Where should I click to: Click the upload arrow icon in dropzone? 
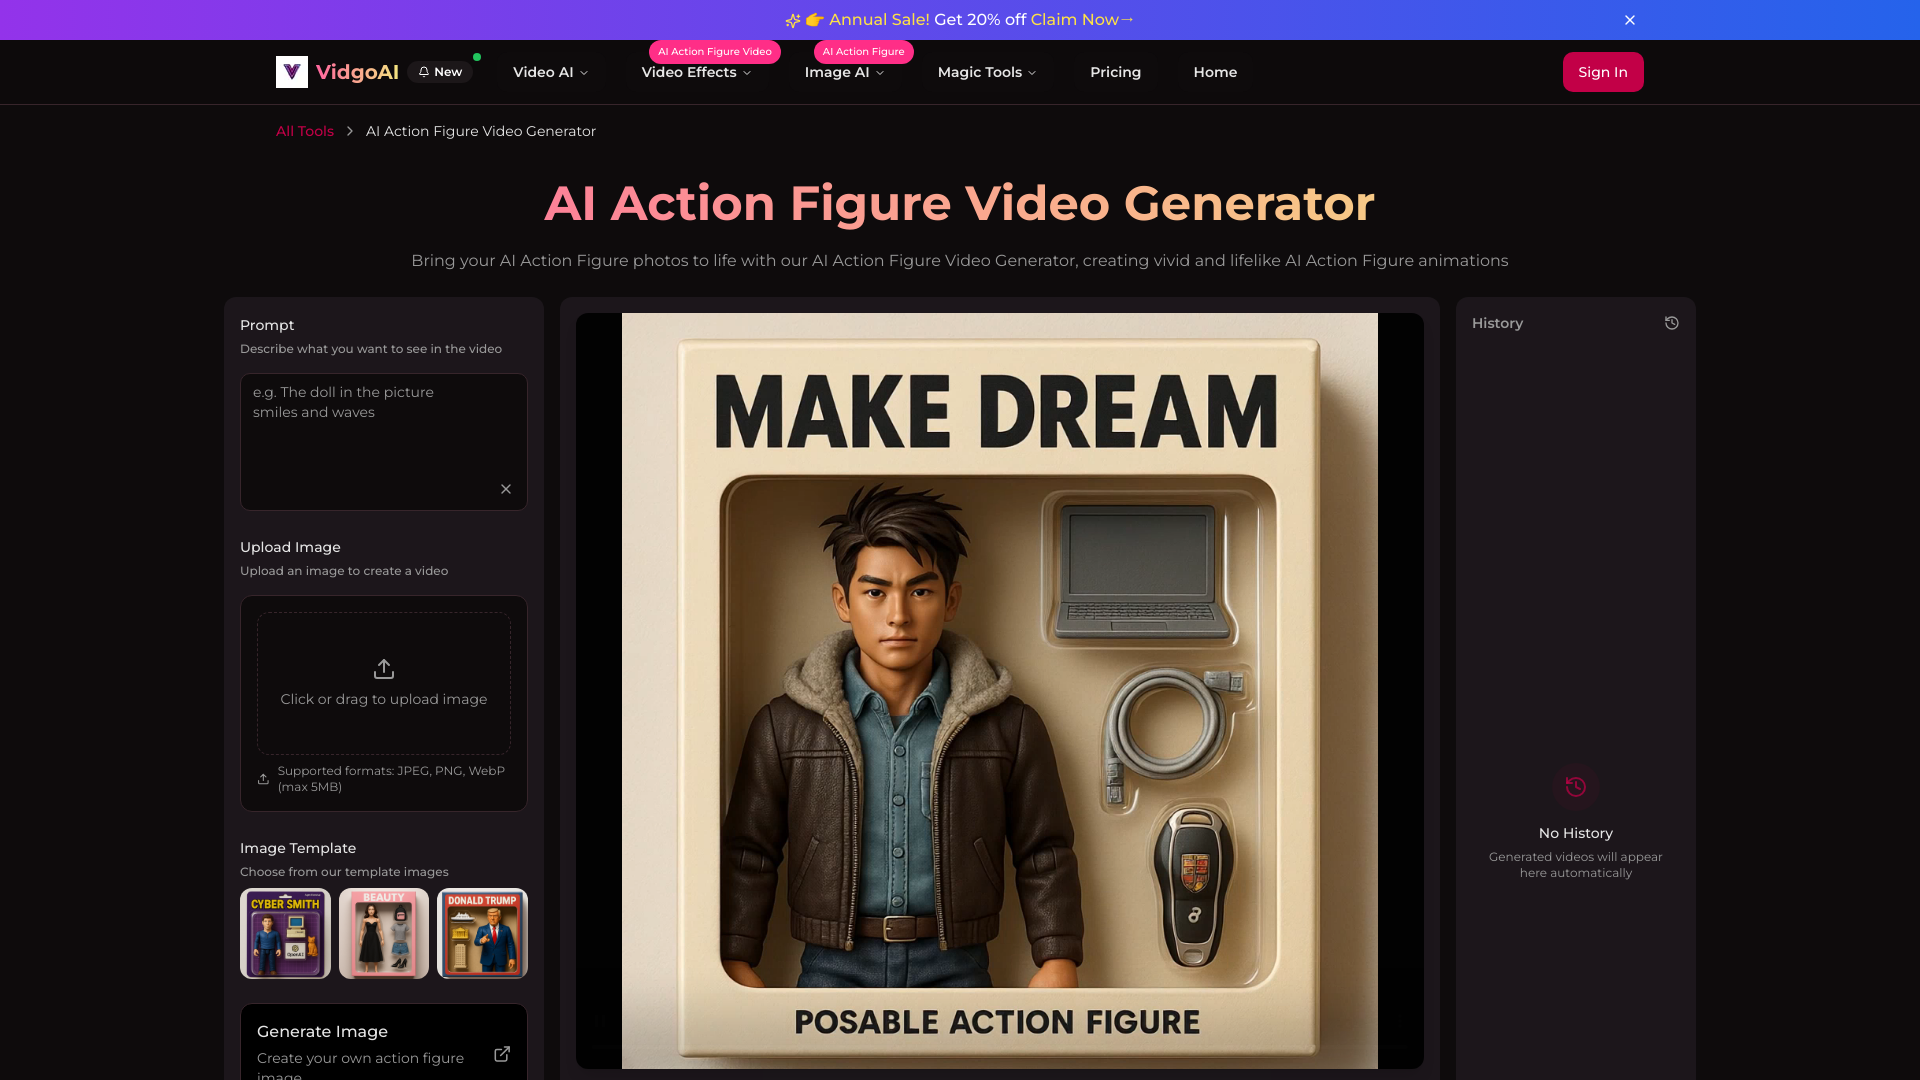pyautogui.click(x=384, y=669)
